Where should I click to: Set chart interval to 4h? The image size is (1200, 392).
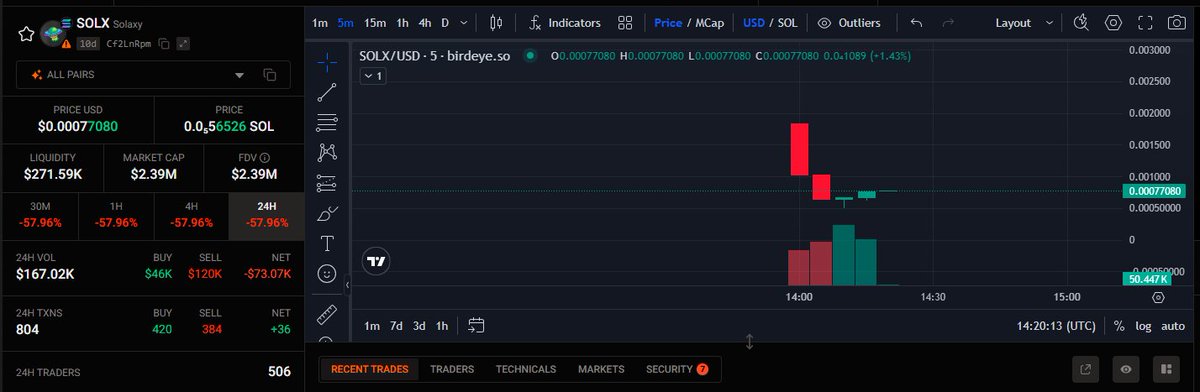pos(425,22)
